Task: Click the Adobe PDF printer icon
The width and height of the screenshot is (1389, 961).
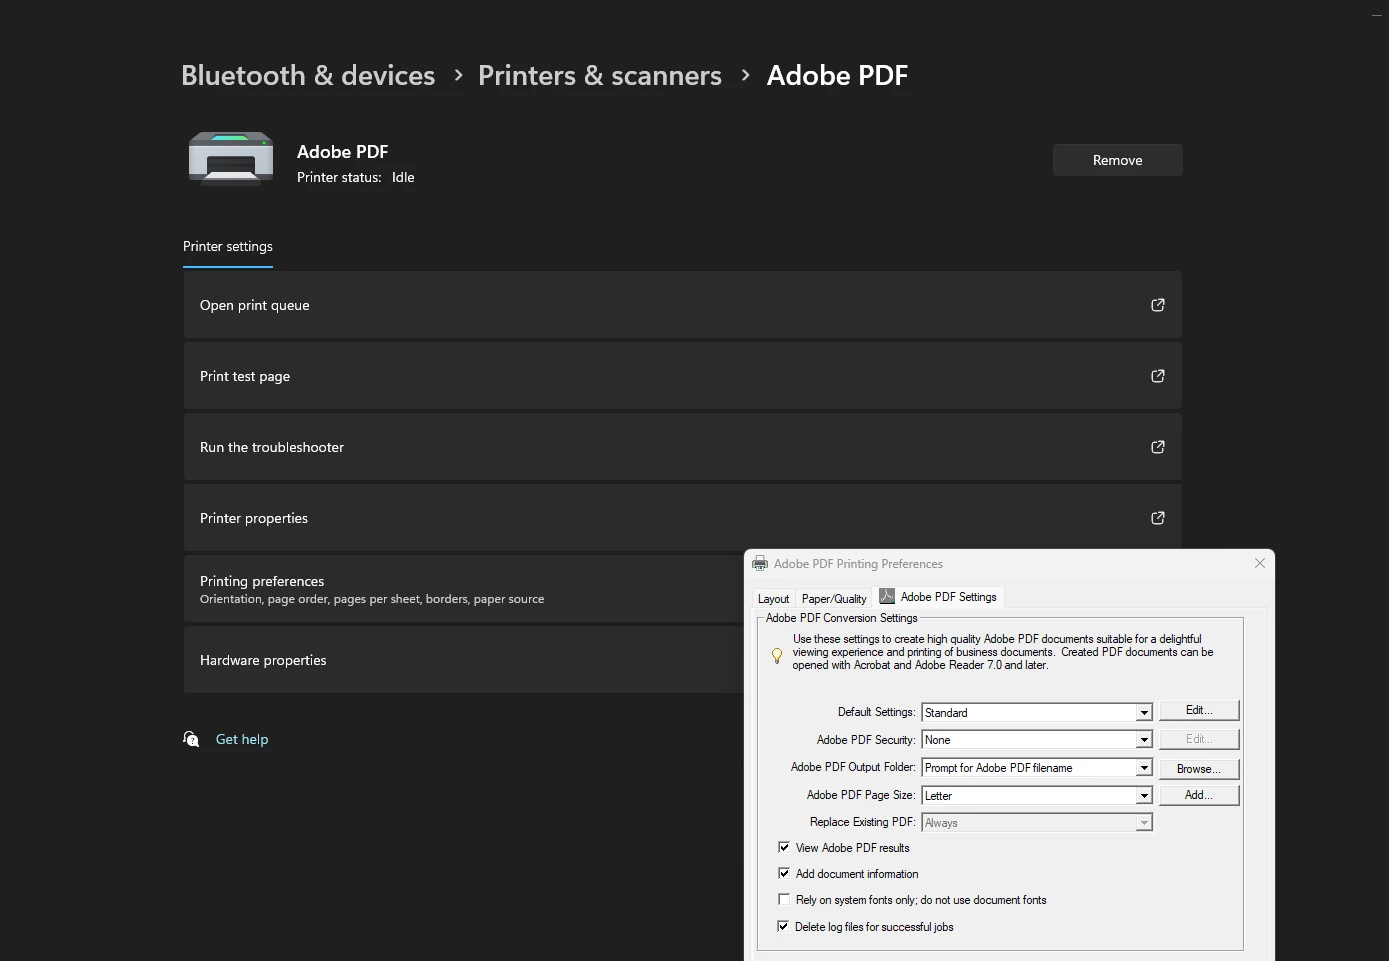Action: pyautogui.click(x=231, y=159)
